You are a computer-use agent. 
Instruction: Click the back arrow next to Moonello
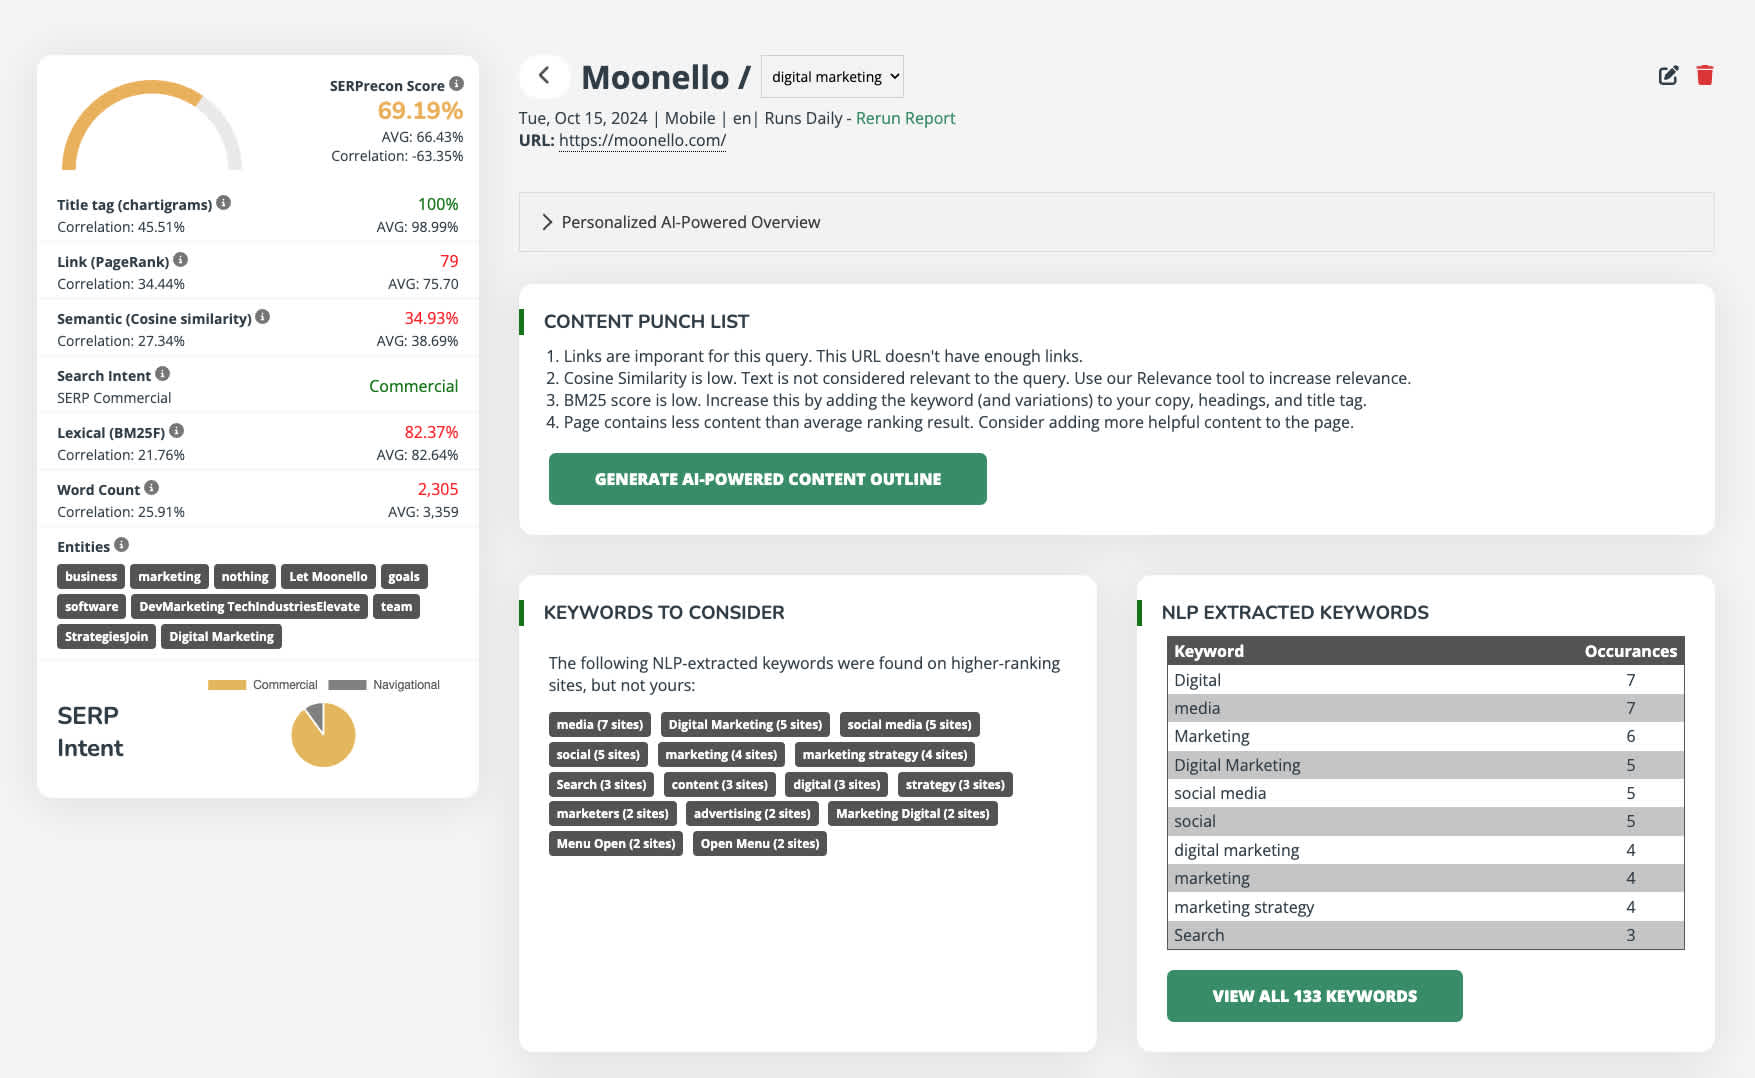[544, 75]
